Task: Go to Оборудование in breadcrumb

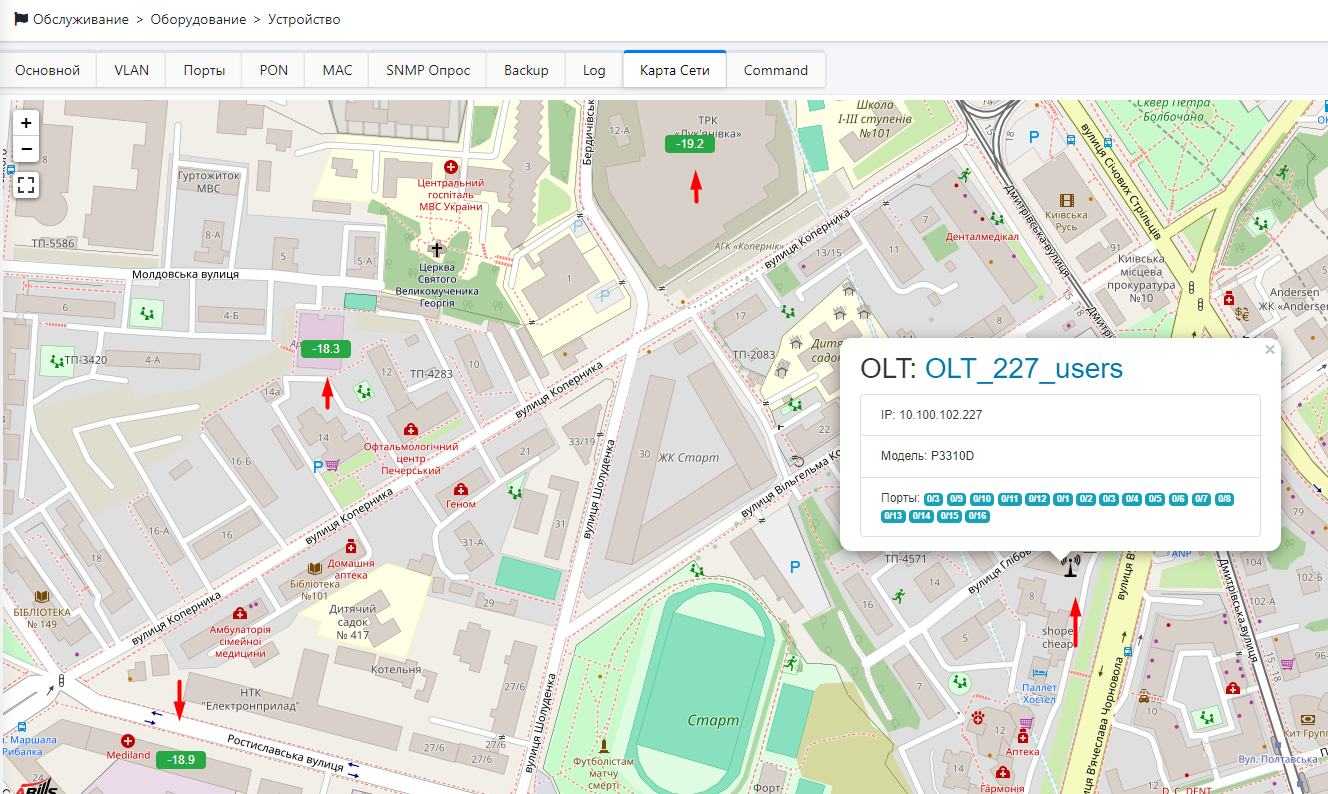Action: coord(198,19)
